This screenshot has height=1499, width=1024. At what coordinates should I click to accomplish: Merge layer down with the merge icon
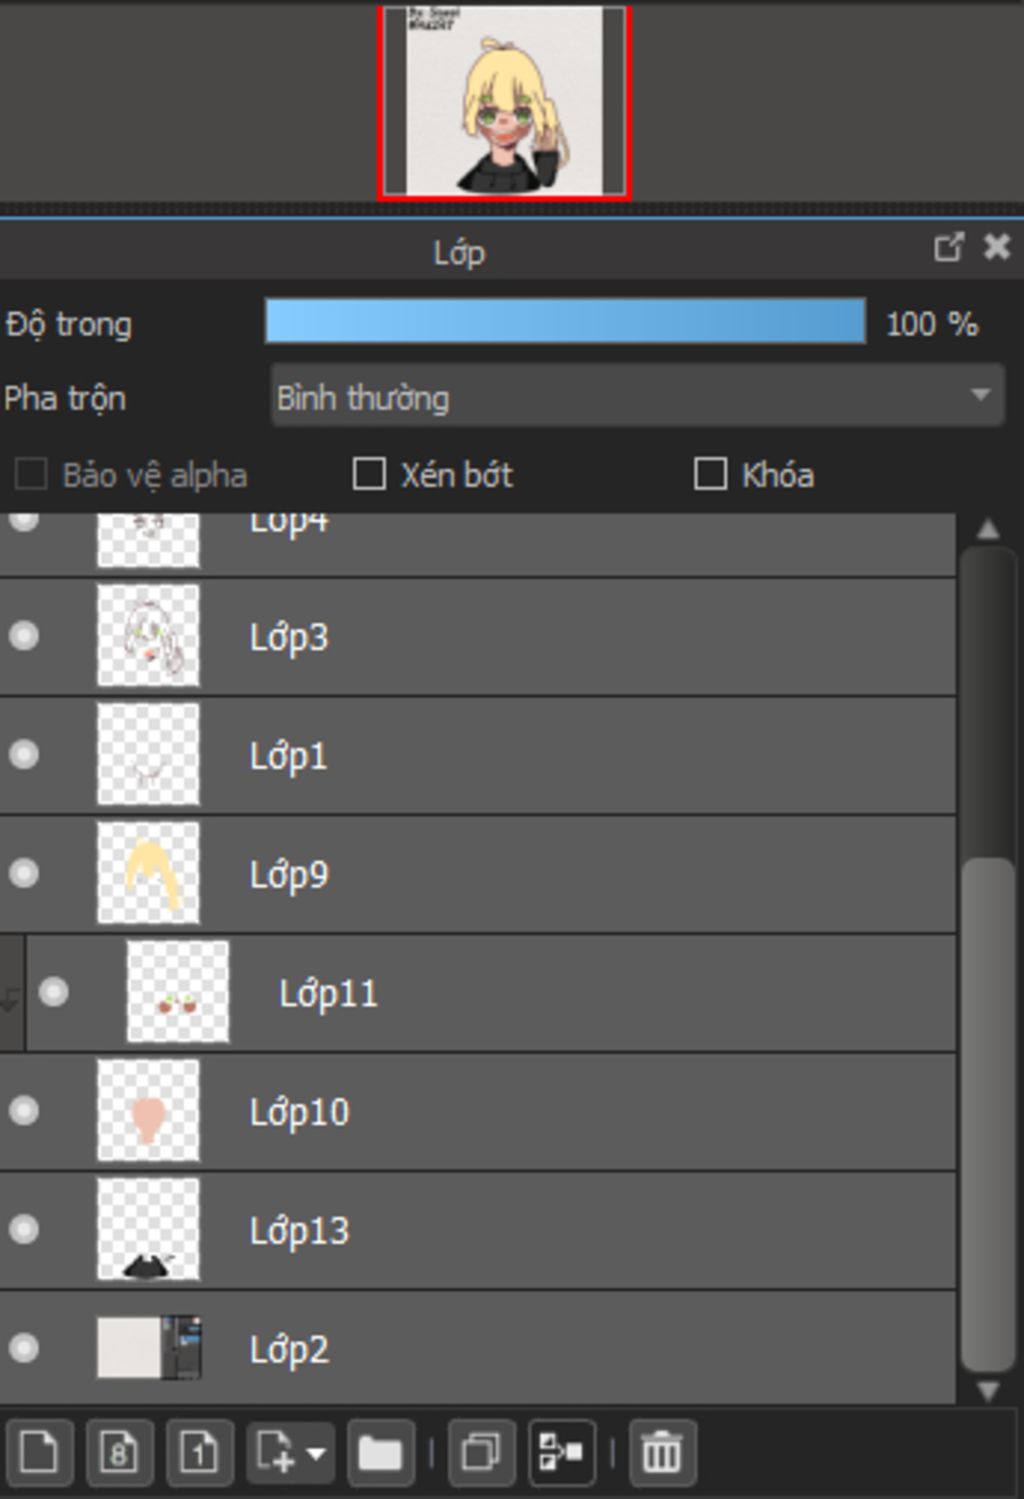coord(561,1451)
